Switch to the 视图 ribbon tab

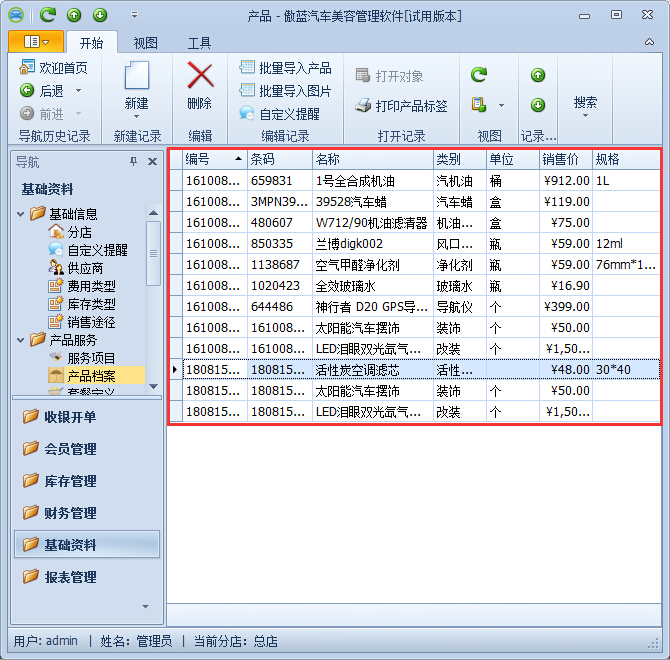click(146, 43)
